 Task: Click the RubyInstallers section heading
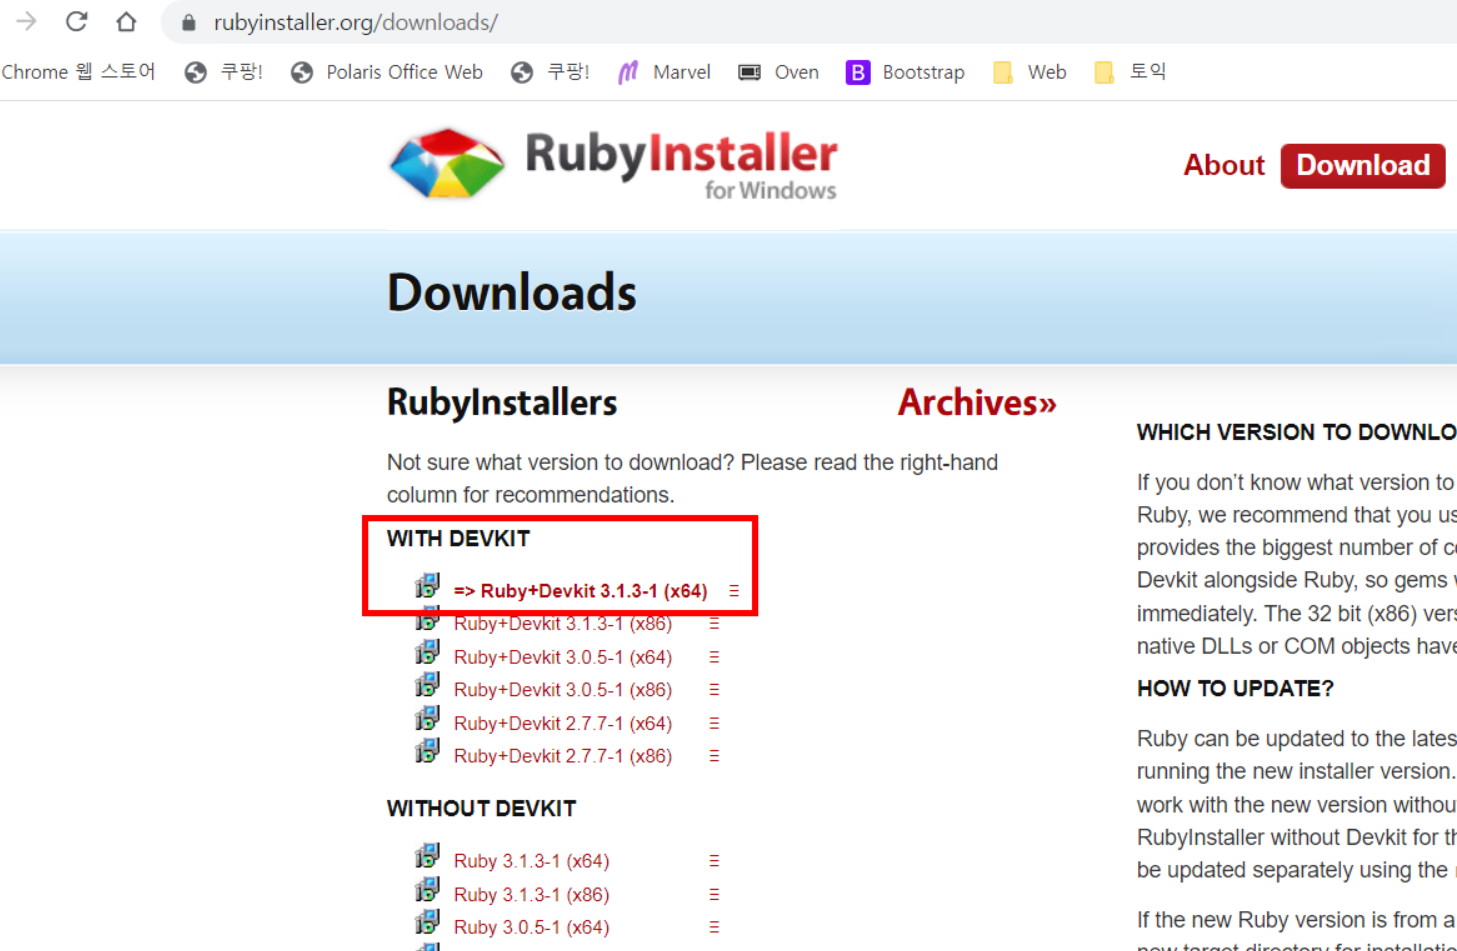coord(502,403)
